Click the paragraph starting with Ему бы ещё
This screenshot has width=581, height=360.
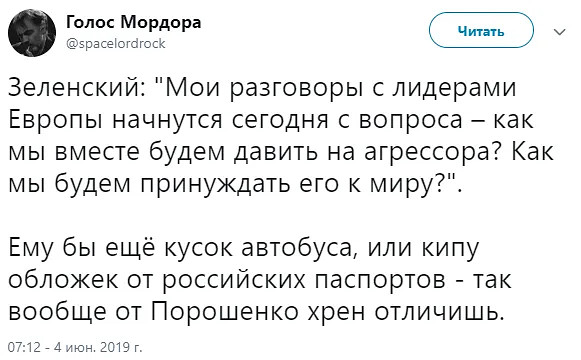click(x=260, y=280)
